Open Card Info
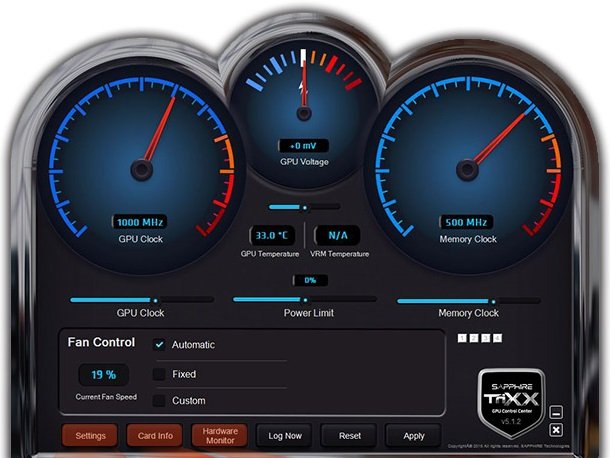 (155, 435)
